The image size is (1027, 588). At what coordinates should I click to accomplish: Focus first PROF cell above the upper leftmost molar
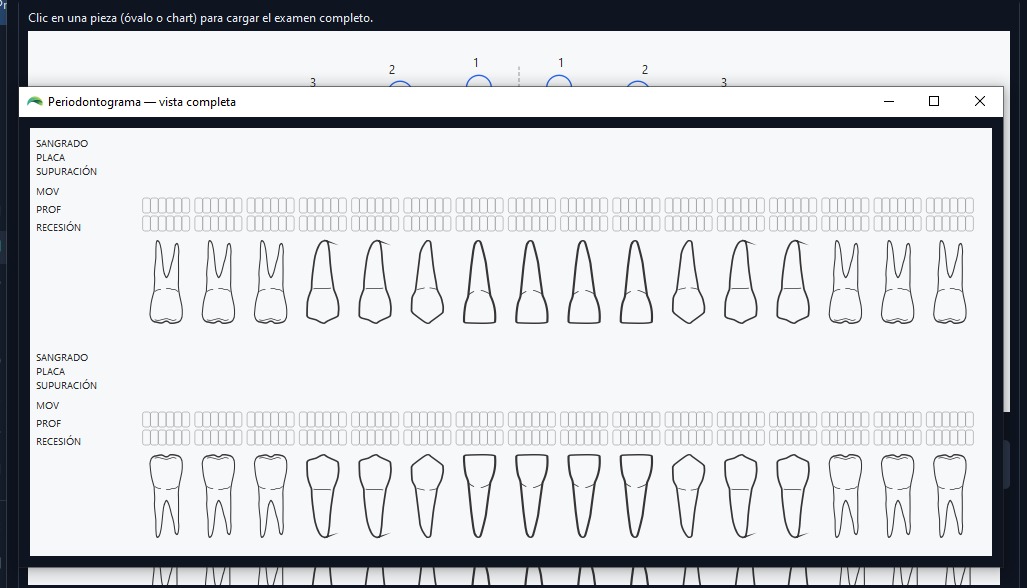coord(146,205)
